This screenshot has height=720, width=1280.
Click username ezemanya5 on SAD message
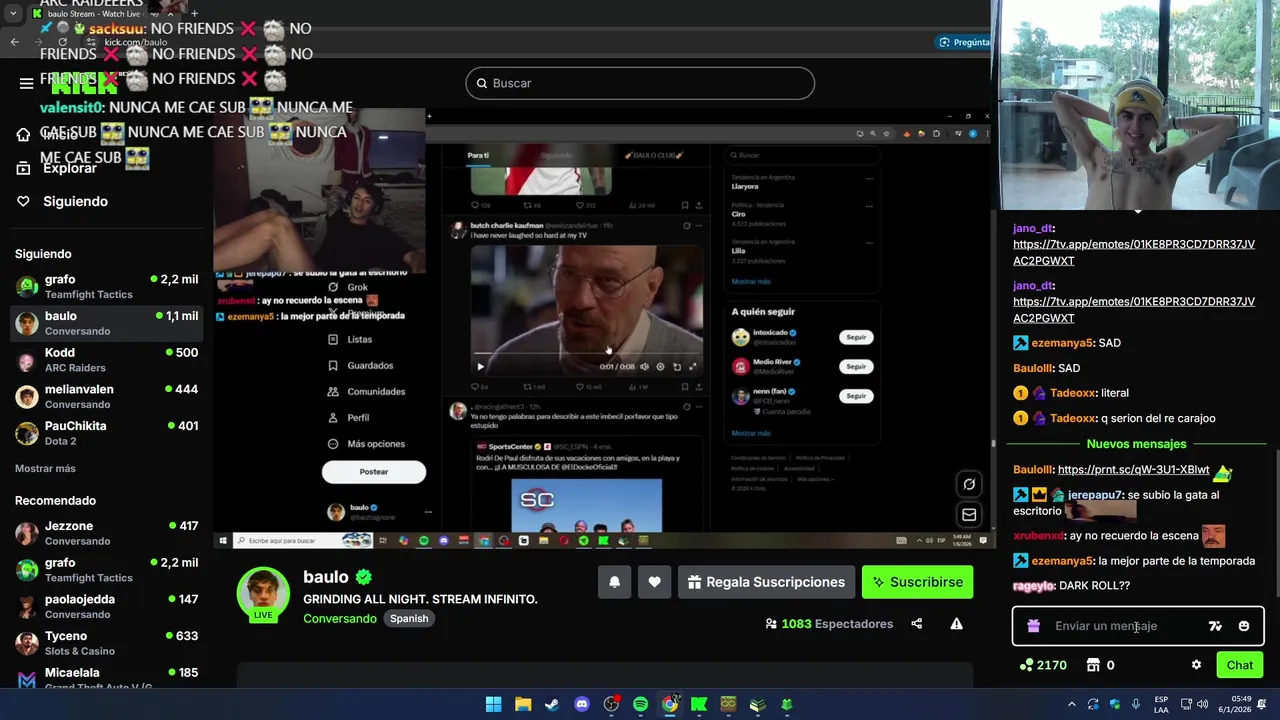coord(1062,343)
